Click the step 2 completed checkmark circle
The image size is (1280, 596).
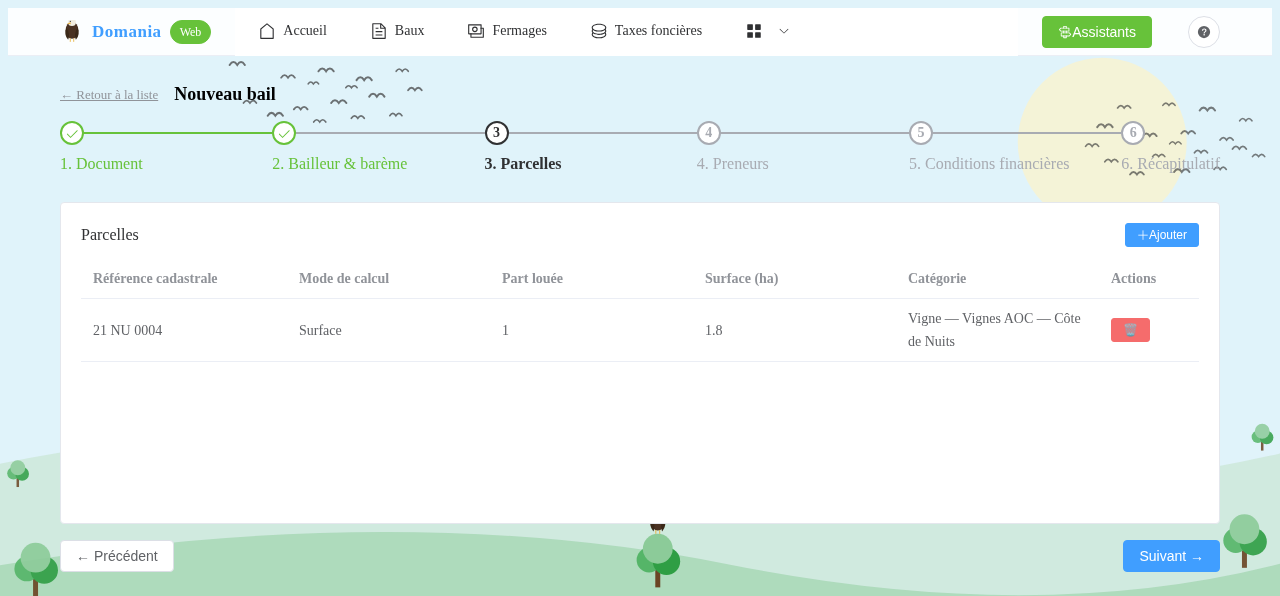(284, 133)
